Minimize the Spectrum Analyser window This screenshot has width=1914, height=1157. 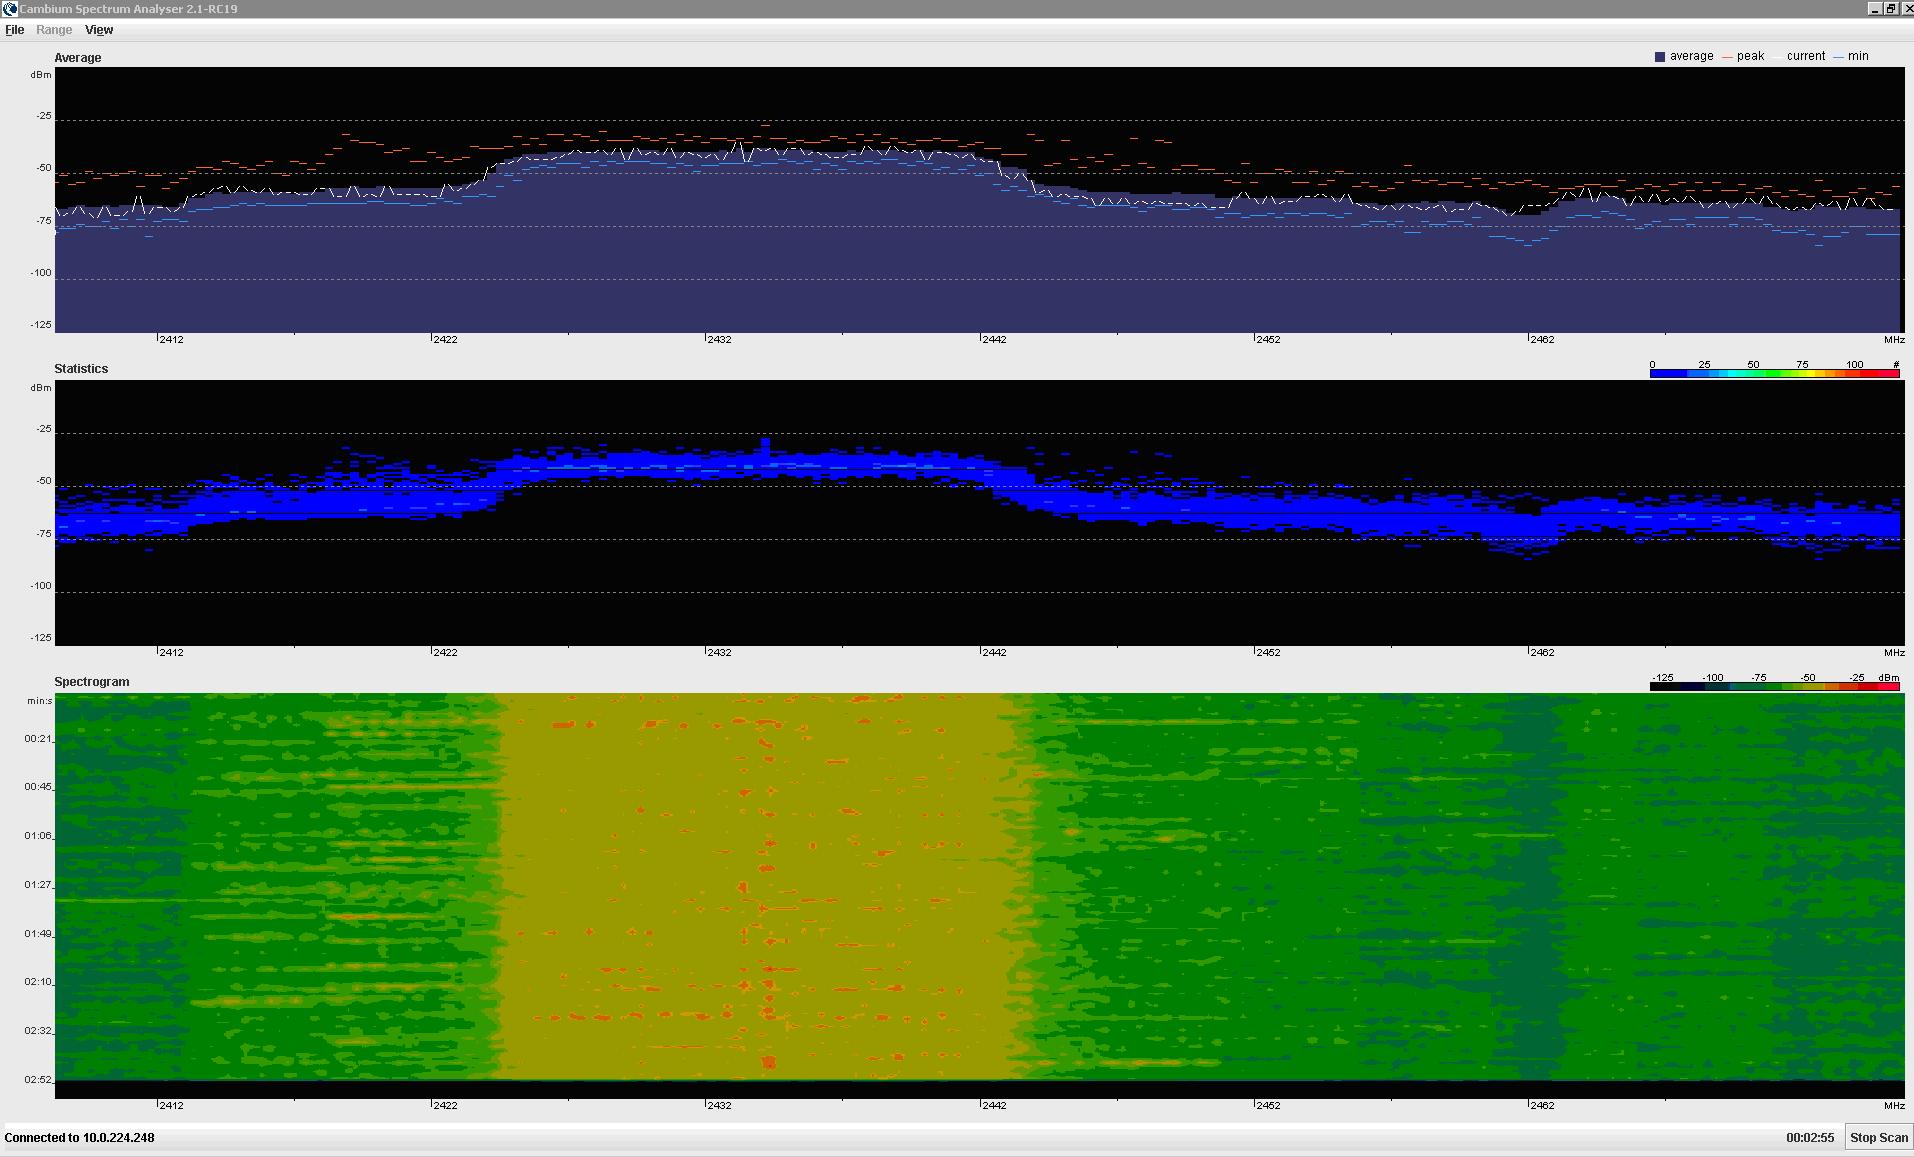1874,9
